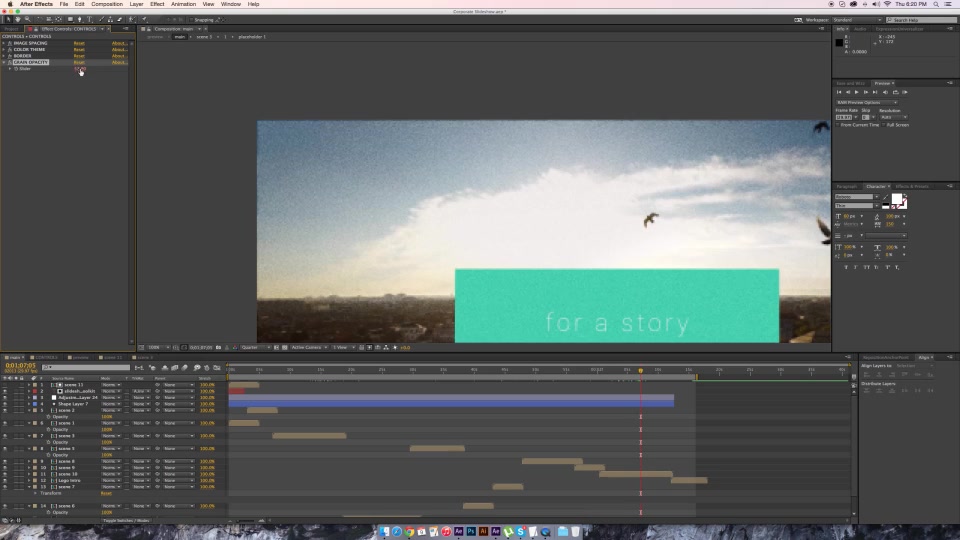Collapse the GRAIN OPACITY effect
960x540 pixels.
(4, 62)
